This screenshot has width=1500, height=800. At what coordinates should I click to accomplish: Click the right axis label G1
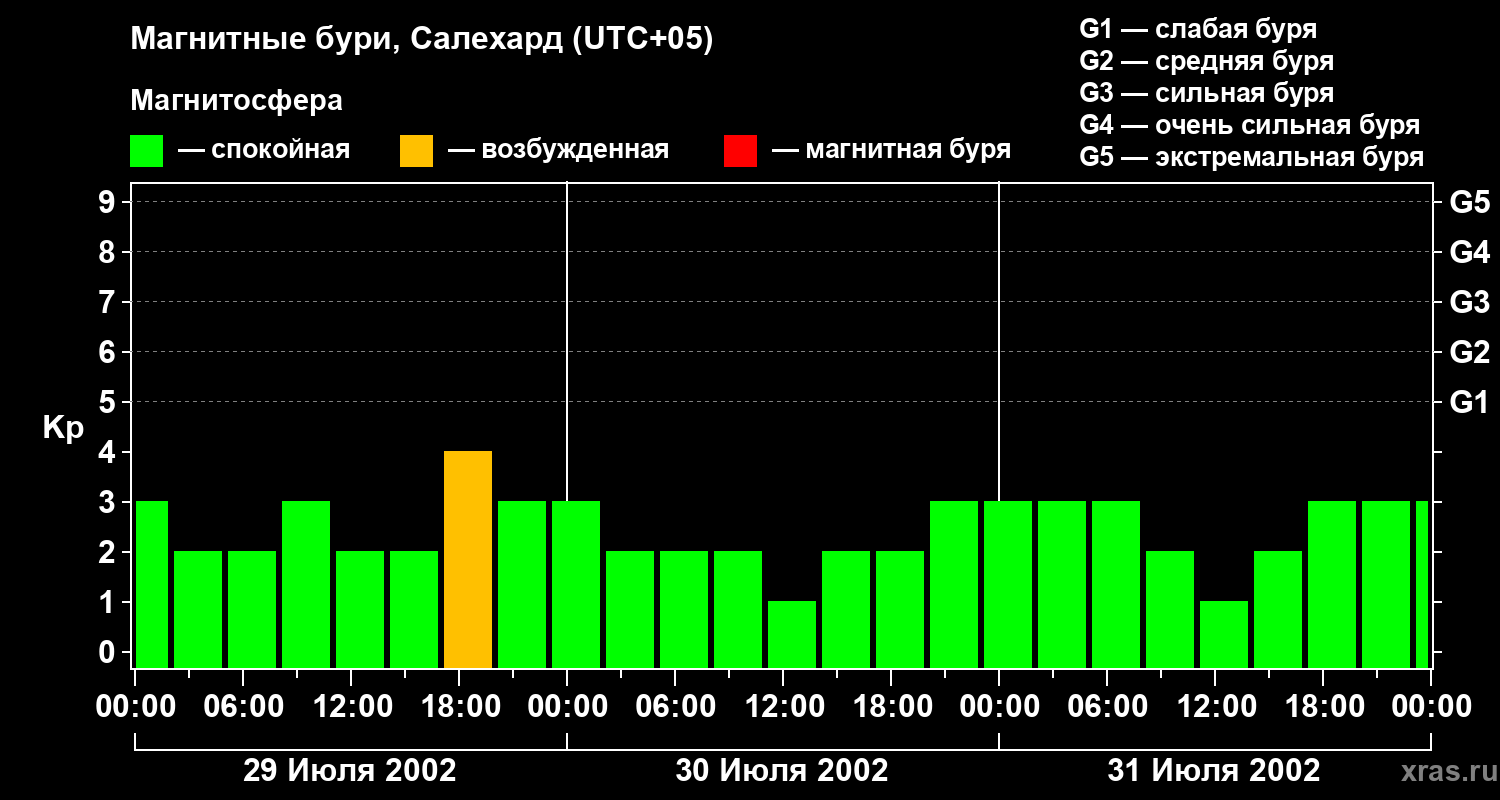click(1469, 402)
